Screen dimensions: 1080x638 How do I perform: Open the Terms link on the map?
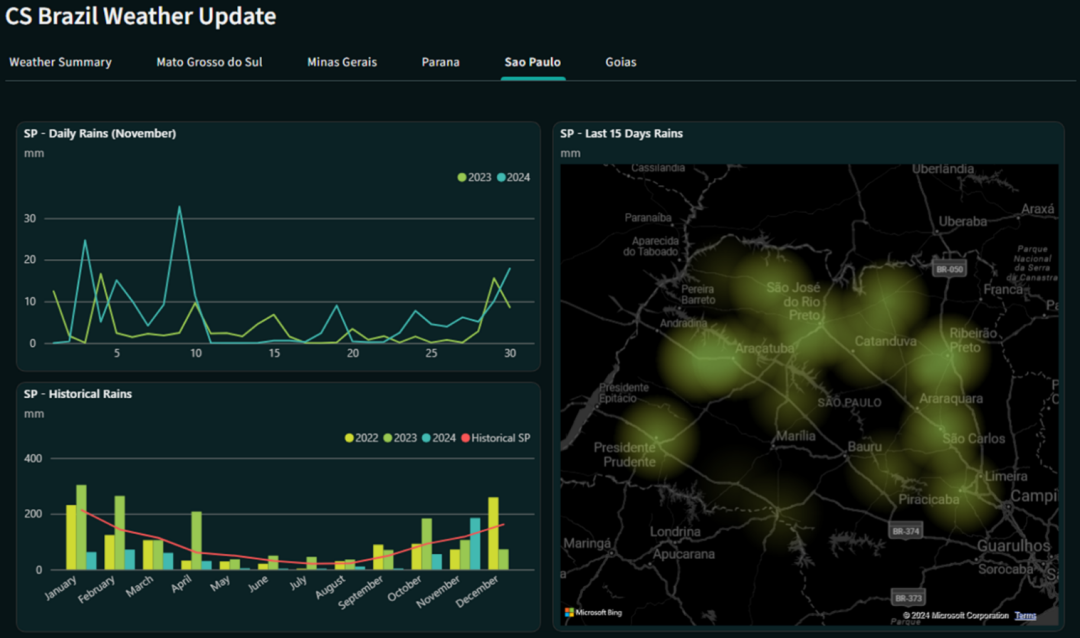click(x=1025, y=615)
